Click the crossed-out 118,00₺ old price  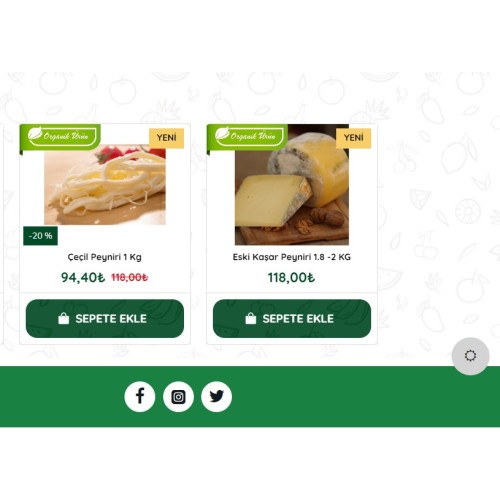coord(130,277)
